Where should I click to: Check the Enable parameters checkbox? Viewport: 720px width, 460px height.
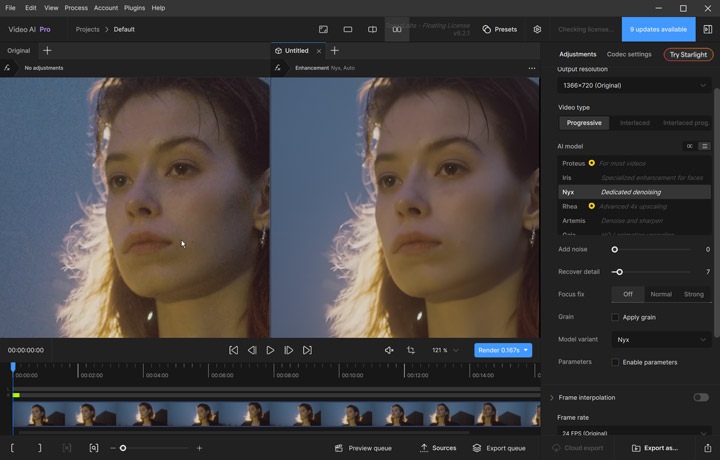coord(615,362)
